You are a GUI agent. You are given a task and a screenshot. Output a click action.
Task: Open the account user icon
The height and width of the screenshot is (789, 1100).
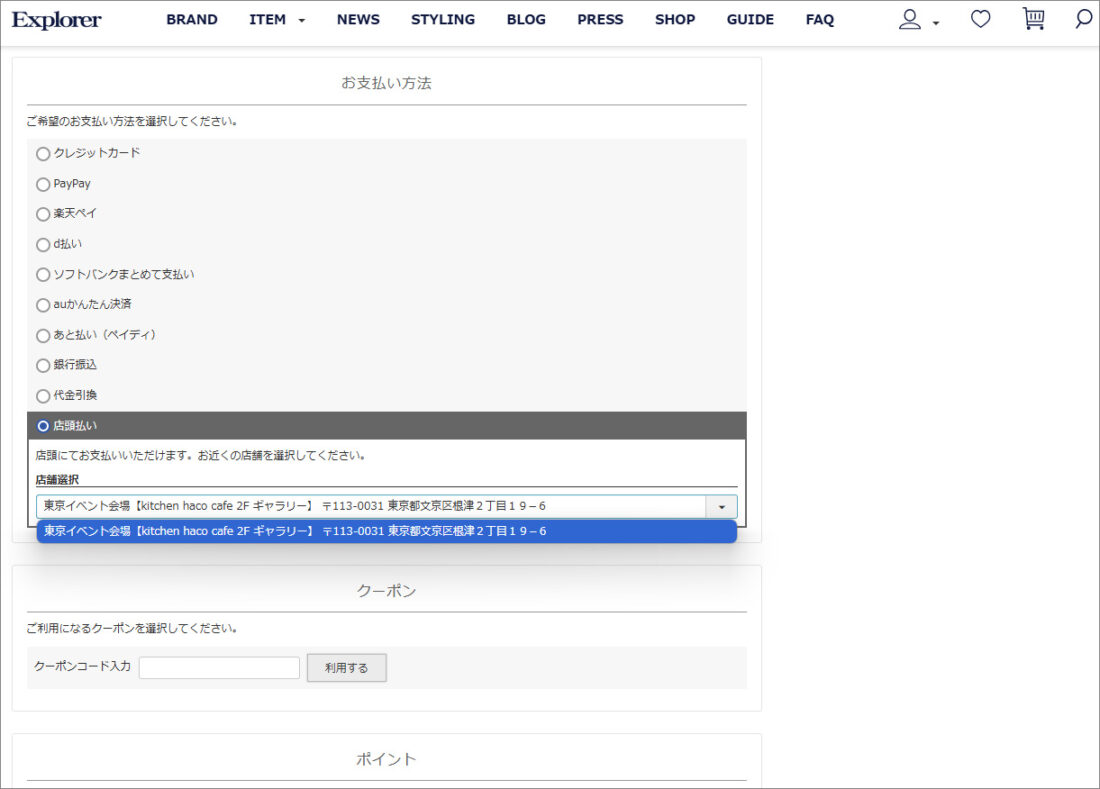tap(909, 20)
